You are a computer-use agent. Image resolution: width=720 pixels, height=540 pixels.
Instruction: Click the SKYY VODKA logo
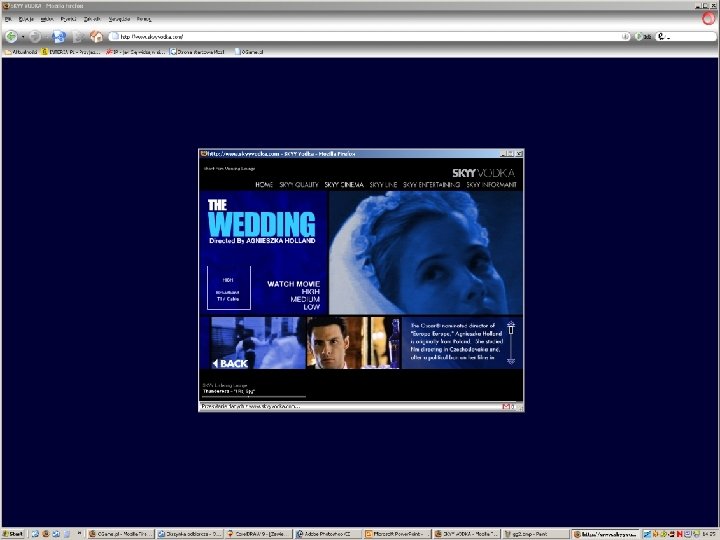tap(484, 173)
